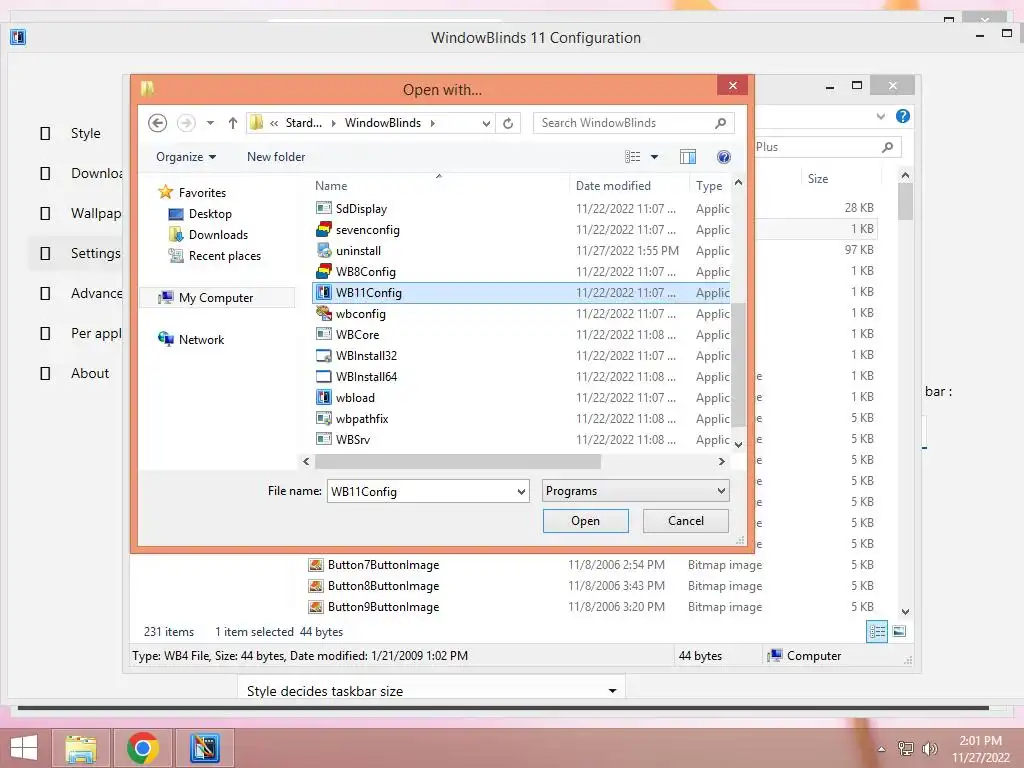Open the Organize dropdown menu

[185, 157]
